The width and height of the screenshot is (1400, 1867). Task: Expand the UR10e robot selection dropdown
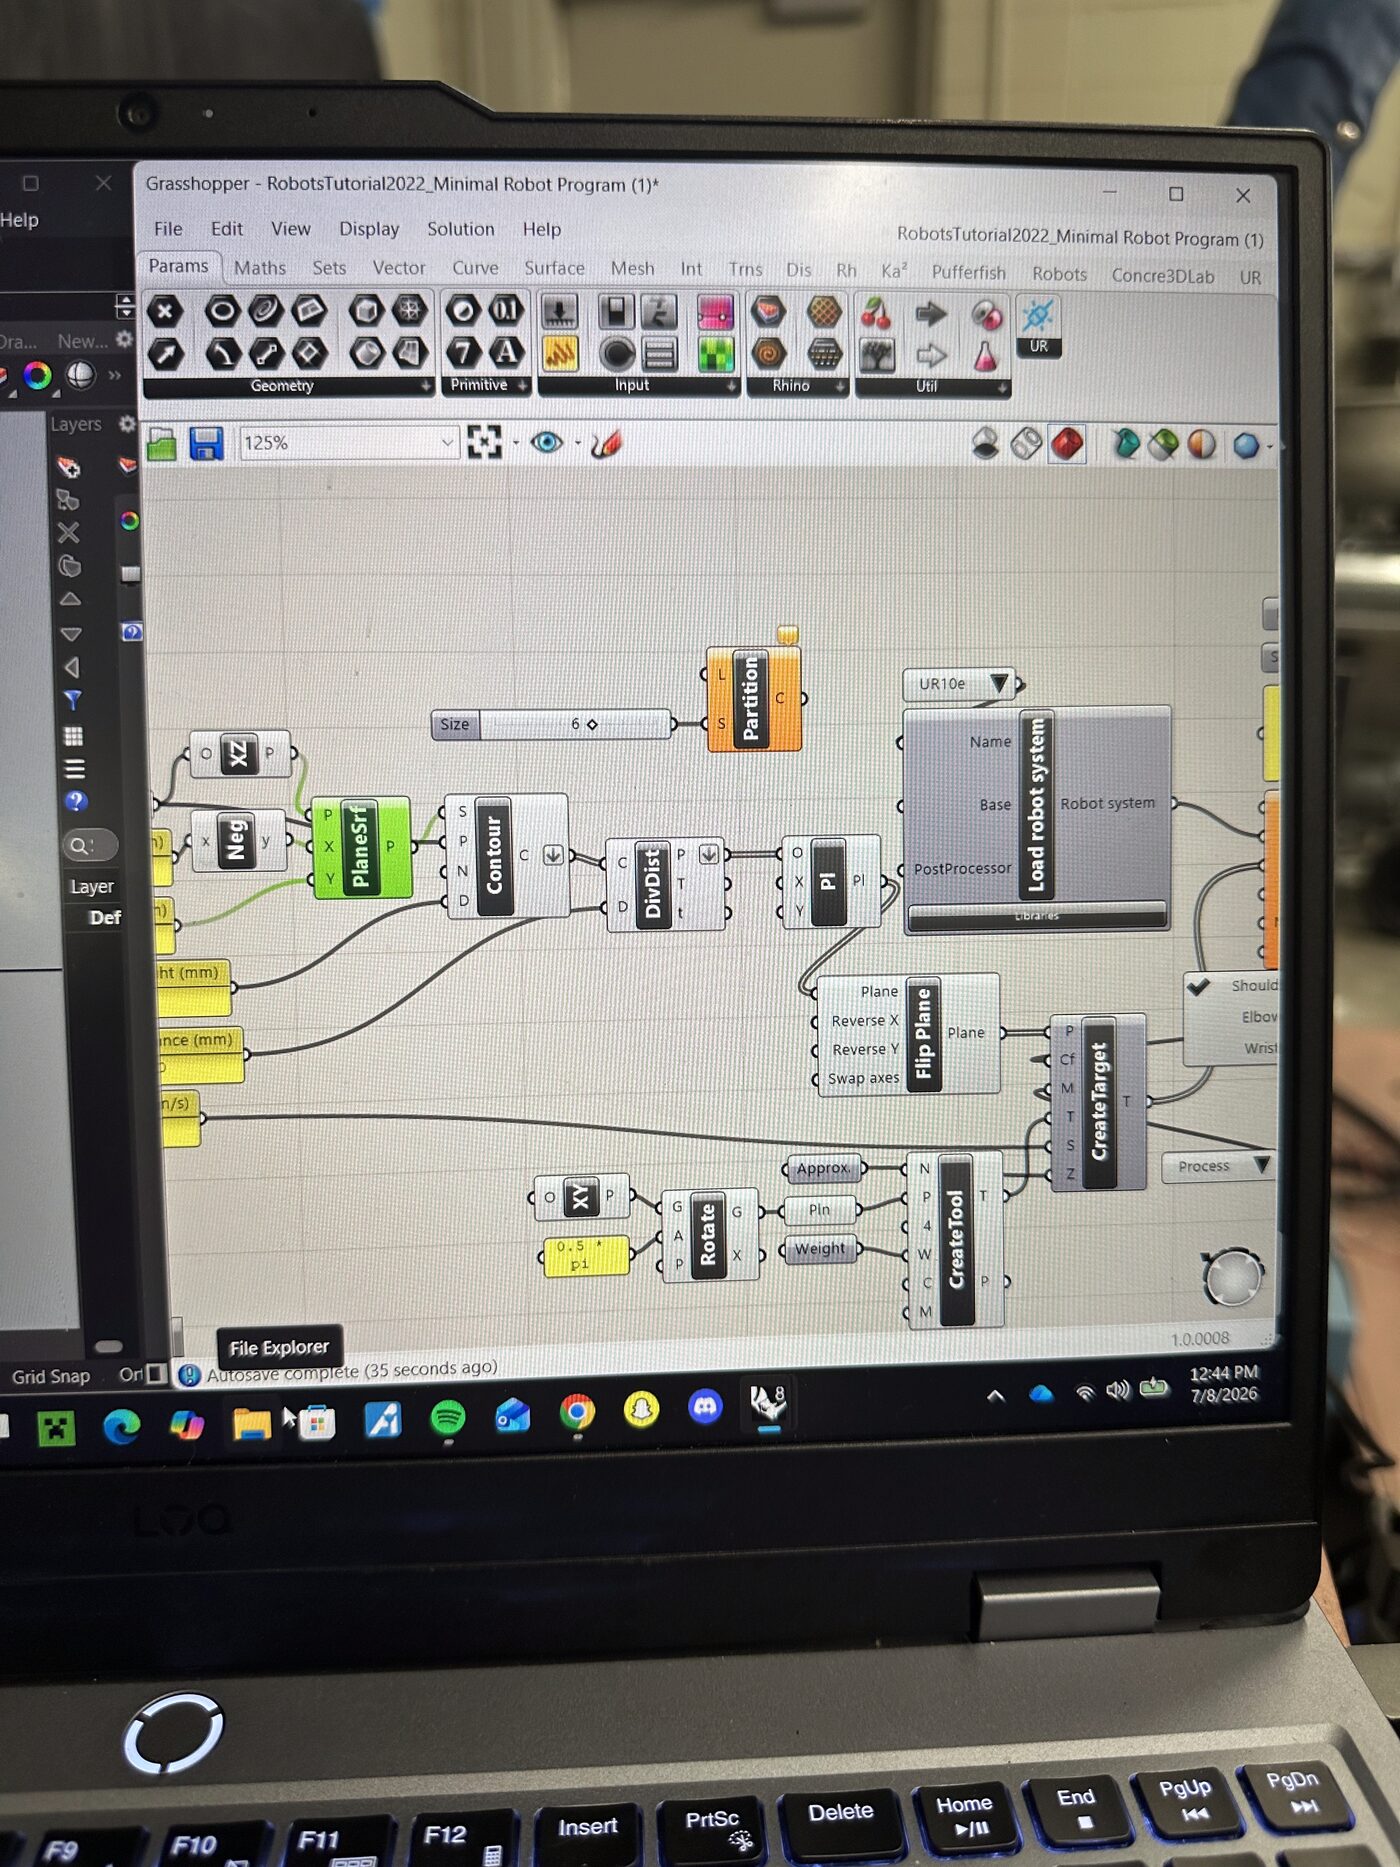[998, 684]
